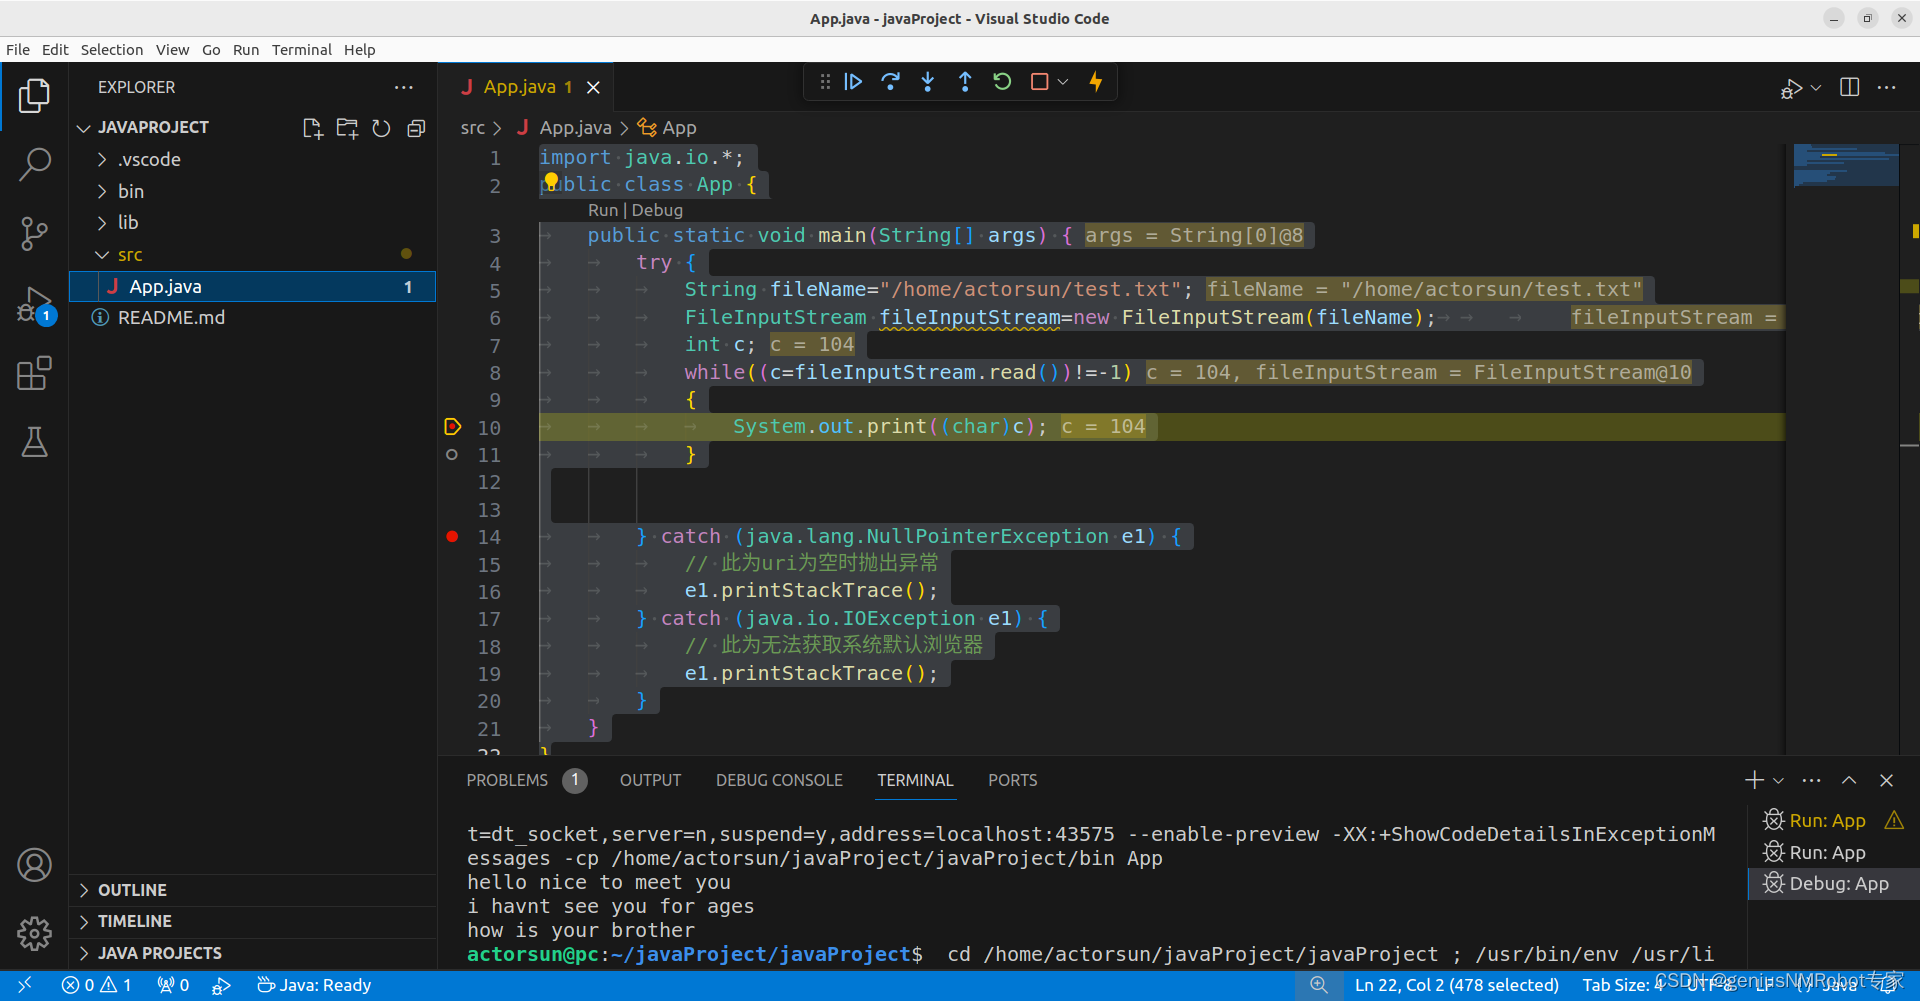The height and width of the screenshot is (1001, 1920).
Task: Click Step Into in debug toolbar
Action: [928, 82]
